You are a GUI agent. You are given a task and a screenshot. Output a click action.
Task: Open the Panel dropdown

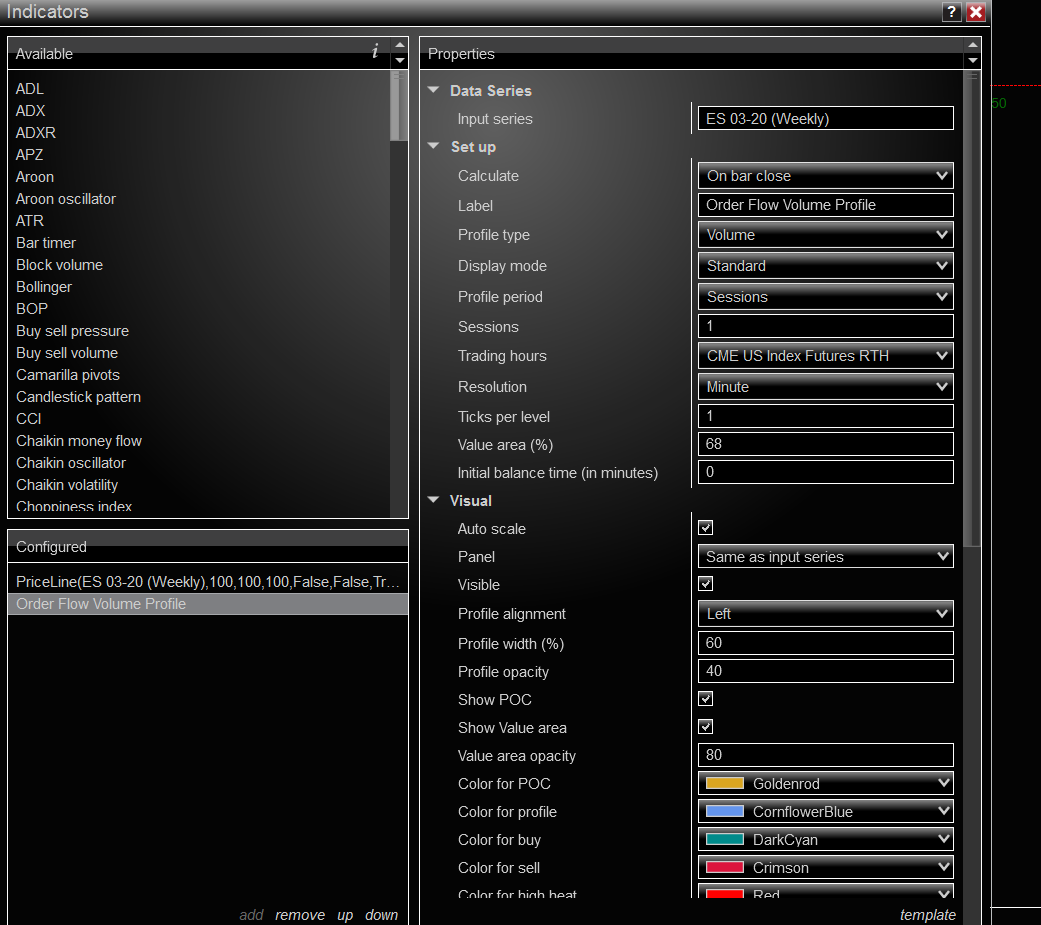[825, 556]
